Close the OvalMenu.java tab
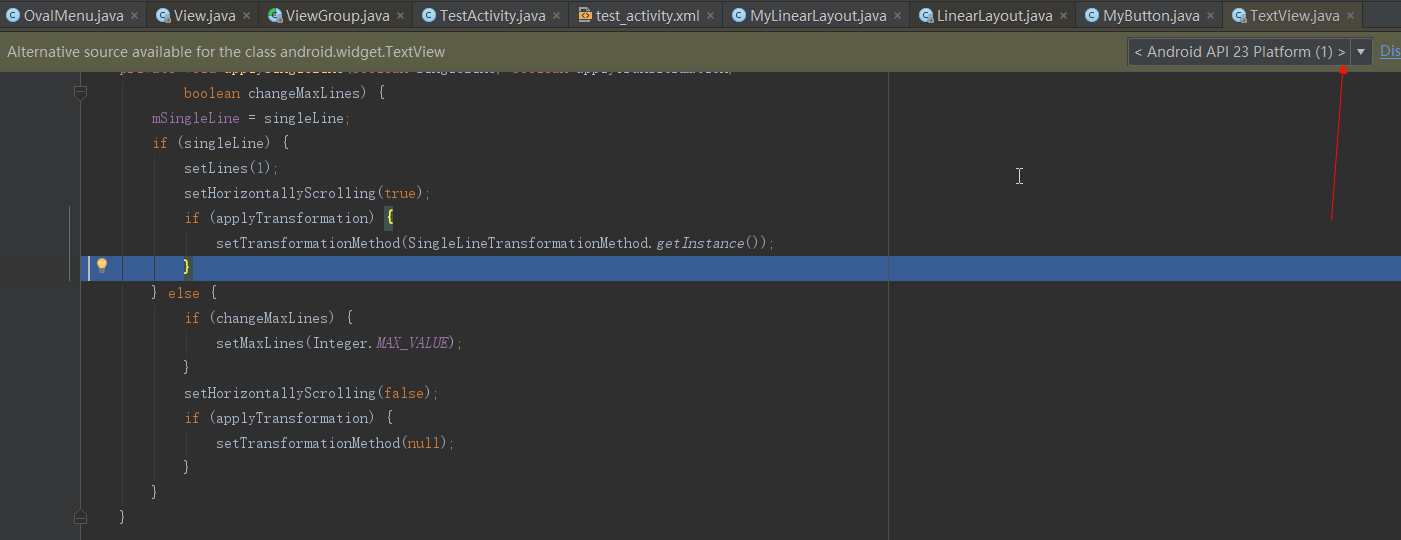1401x540 pixels. pyautogui.click(x=134, y=16)
